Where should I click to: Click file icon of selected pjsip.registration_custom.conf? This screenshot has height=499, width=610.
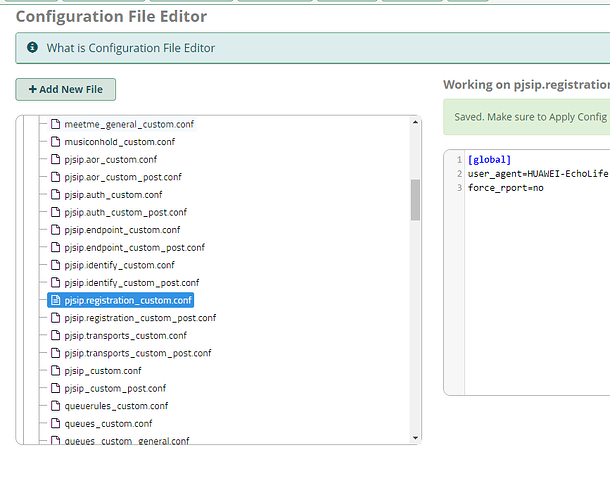56,300
